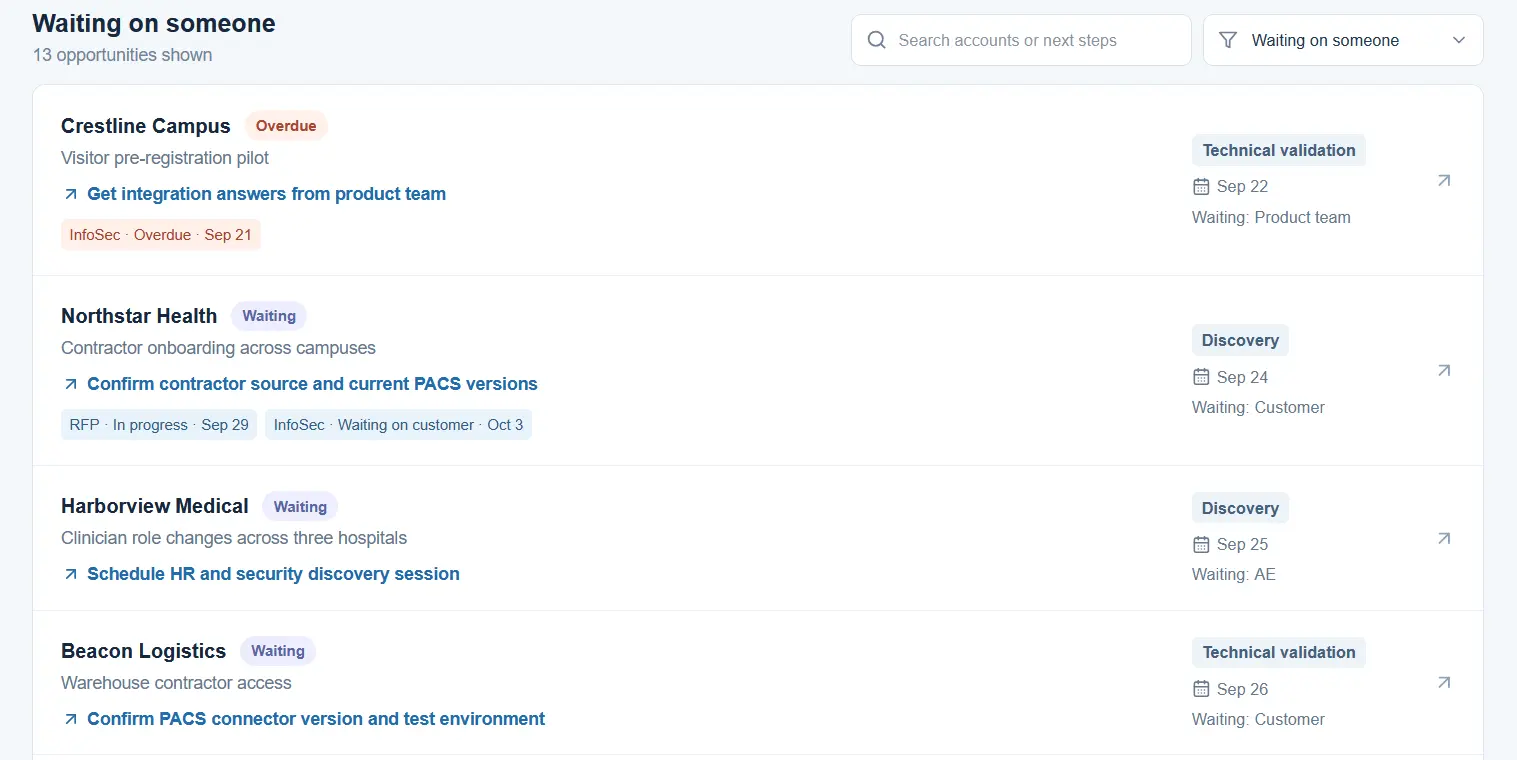
Task: Click '13 opportunities shown' count text
Action: click(122, 55)
